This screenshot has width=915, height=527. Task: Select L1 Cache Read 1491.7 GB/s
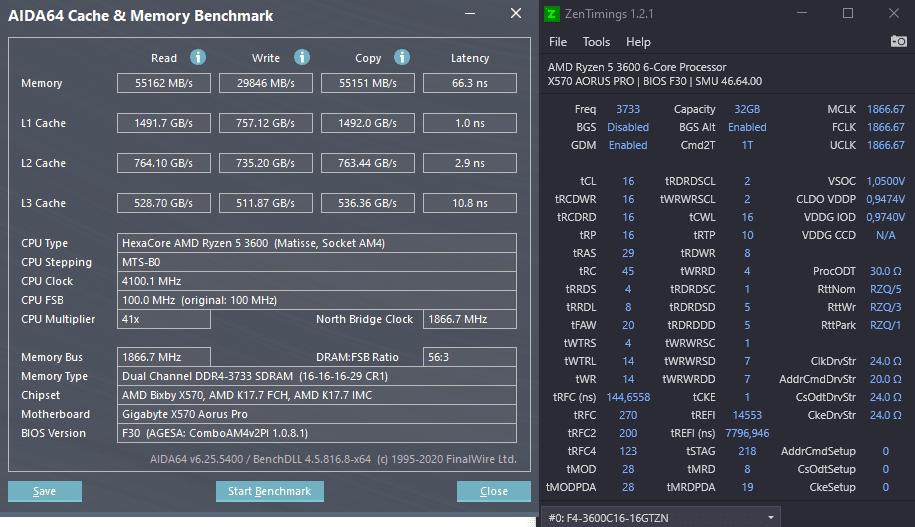tap(164, 123)
